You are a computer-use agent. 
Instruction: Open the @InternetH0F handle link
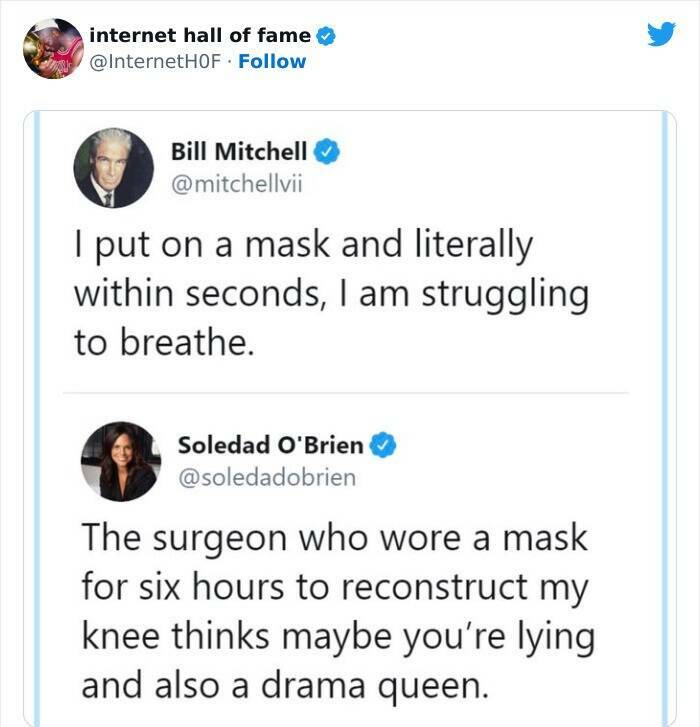155,61
